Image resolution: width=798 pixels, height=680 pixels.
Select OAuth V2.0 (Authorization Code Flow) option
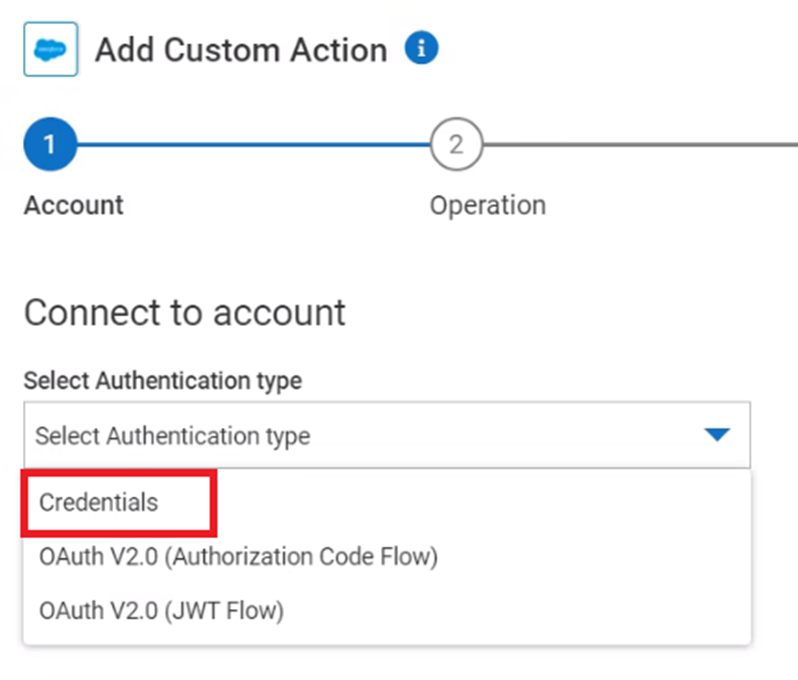click(x=238, y=556)
